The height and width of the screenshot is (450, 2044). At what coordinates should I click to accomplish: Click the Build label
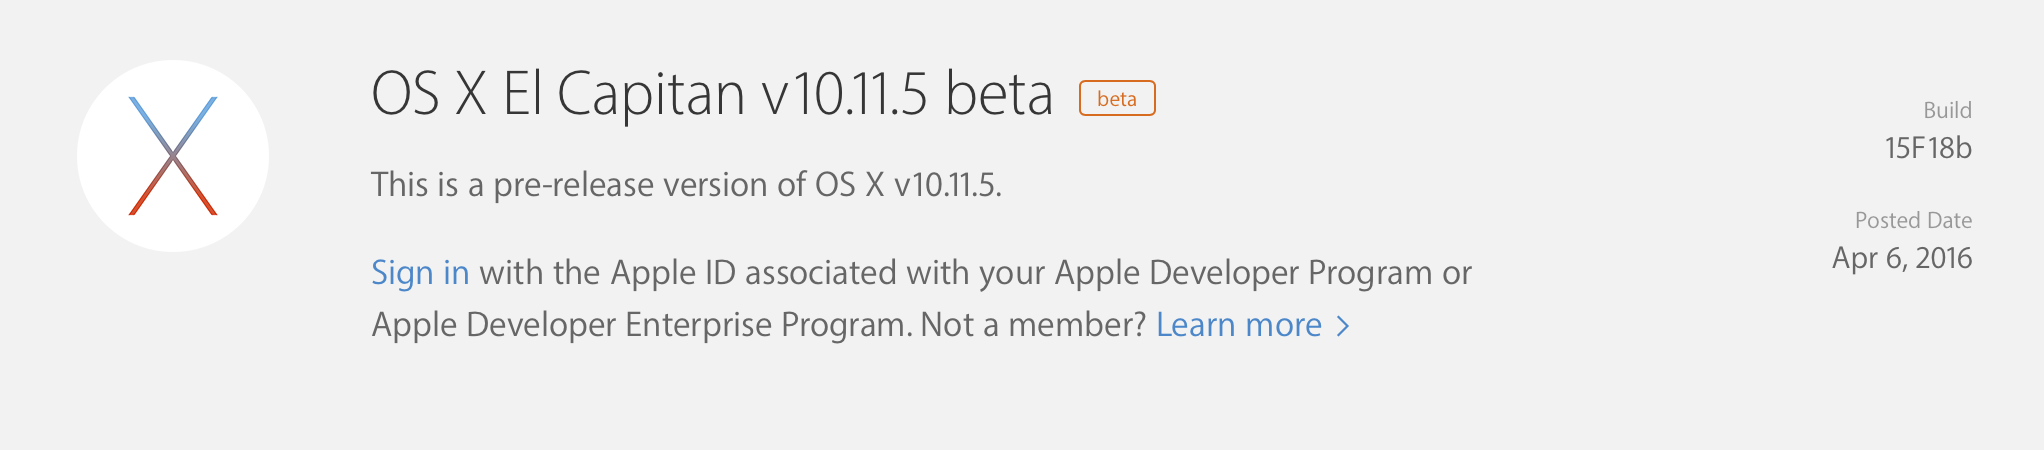coord(1947,110)
